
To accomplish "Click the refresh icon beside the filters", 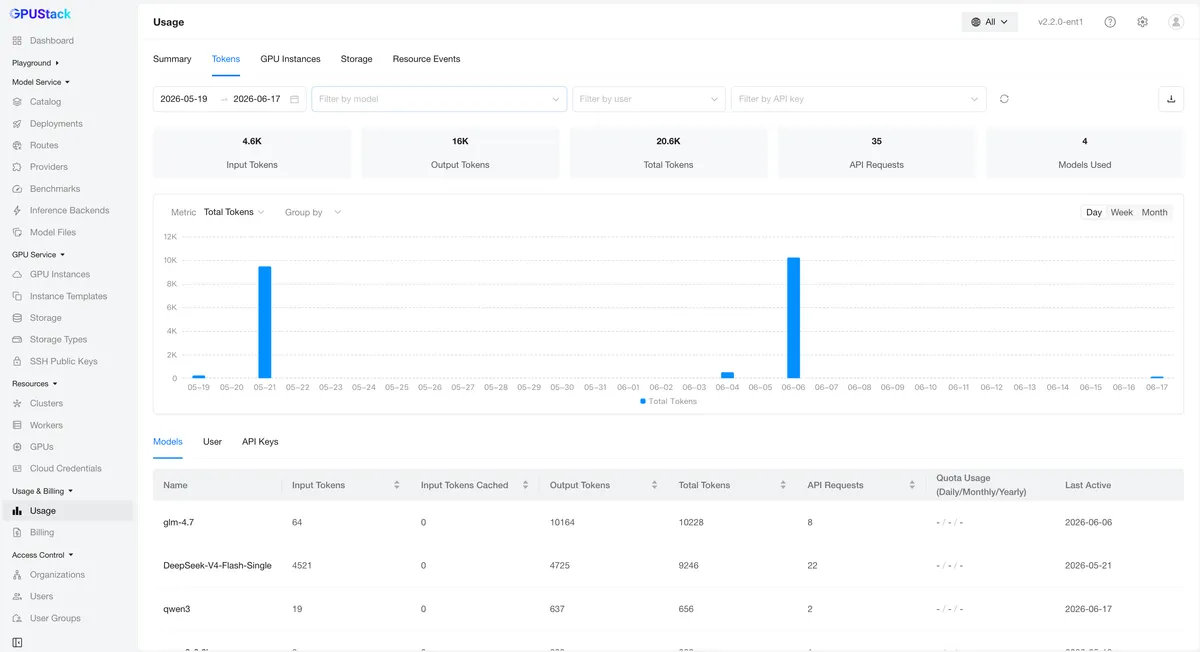I will (1004, 99).
